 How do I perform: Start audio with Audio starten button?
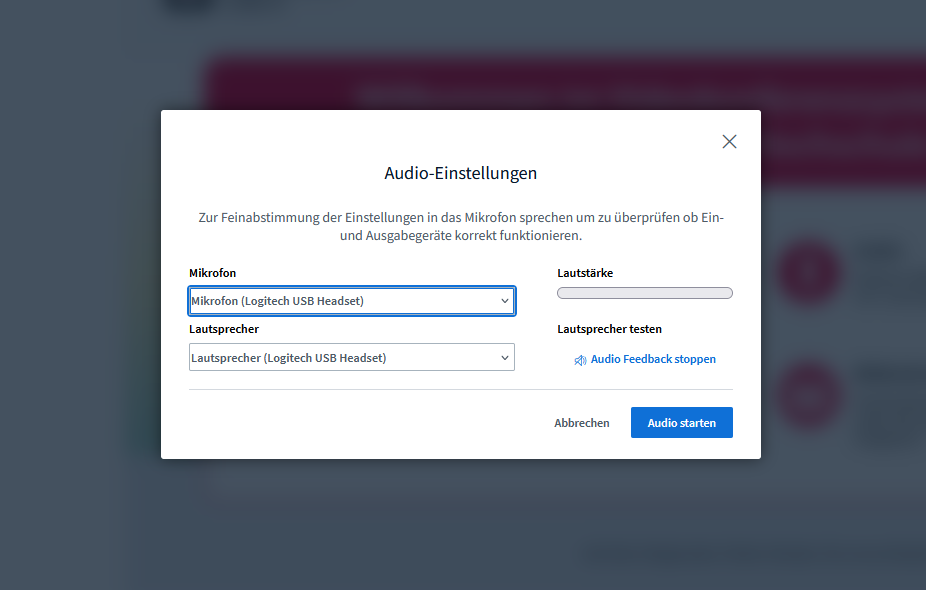681,423
